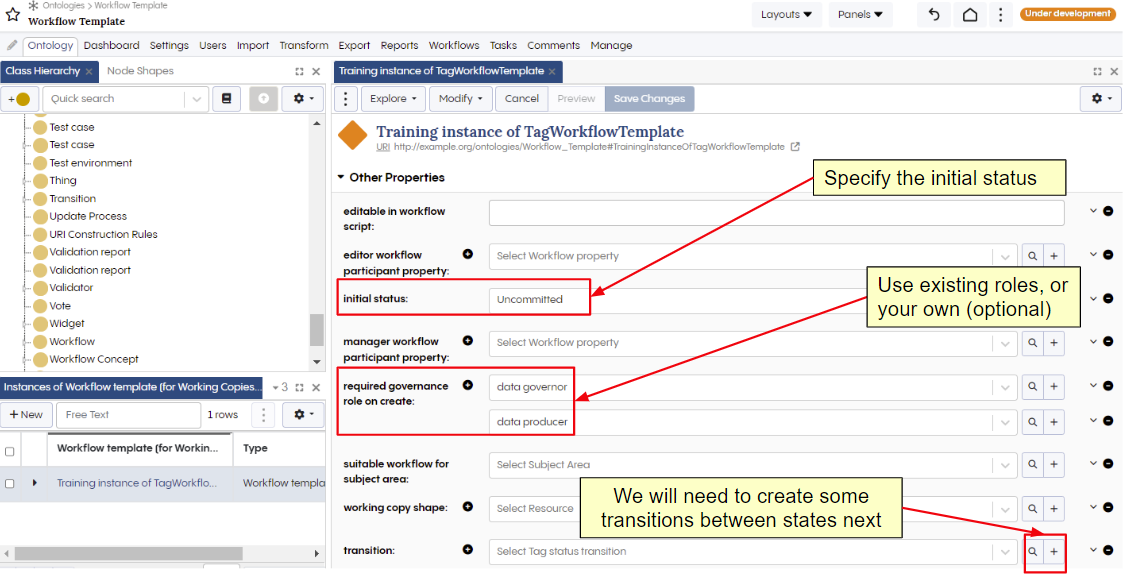Click the Preview button
Viewport: 1127px width, 574px height.
coord(576,98)
